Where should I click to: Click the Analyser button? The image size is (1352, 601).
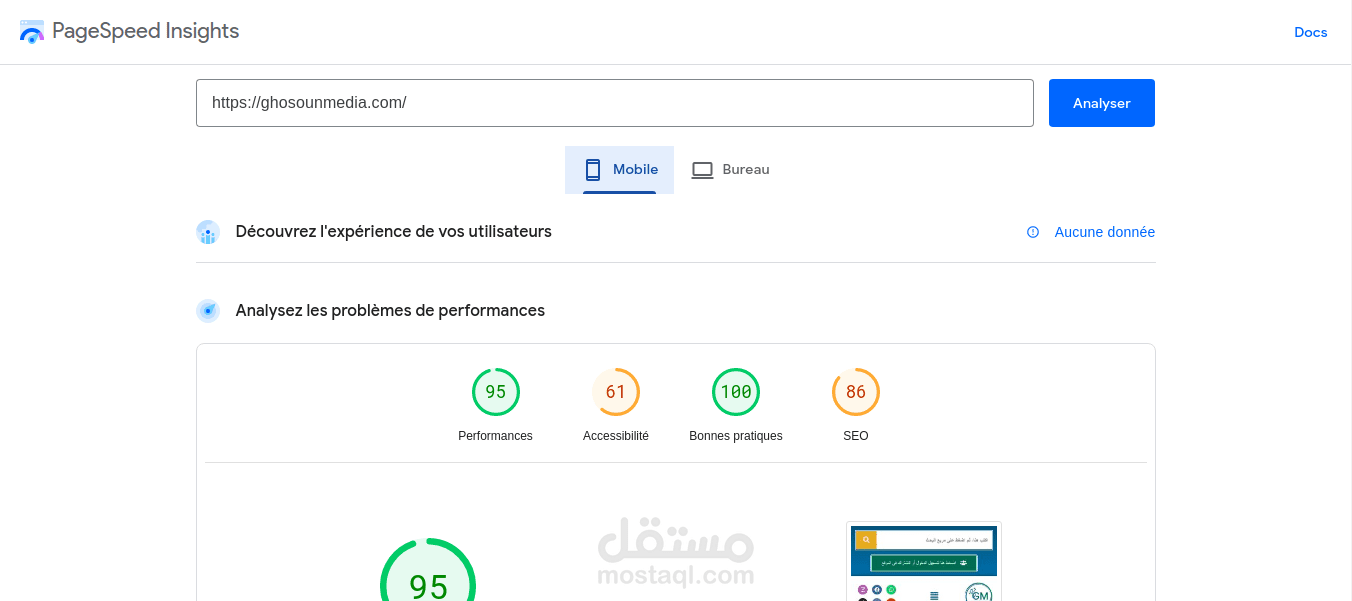(x=1101, y=103)
